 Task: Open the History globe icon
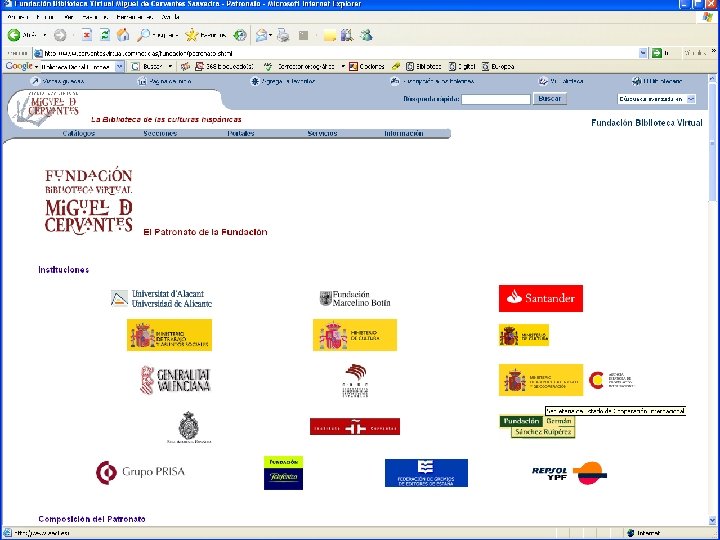(240, 35)
